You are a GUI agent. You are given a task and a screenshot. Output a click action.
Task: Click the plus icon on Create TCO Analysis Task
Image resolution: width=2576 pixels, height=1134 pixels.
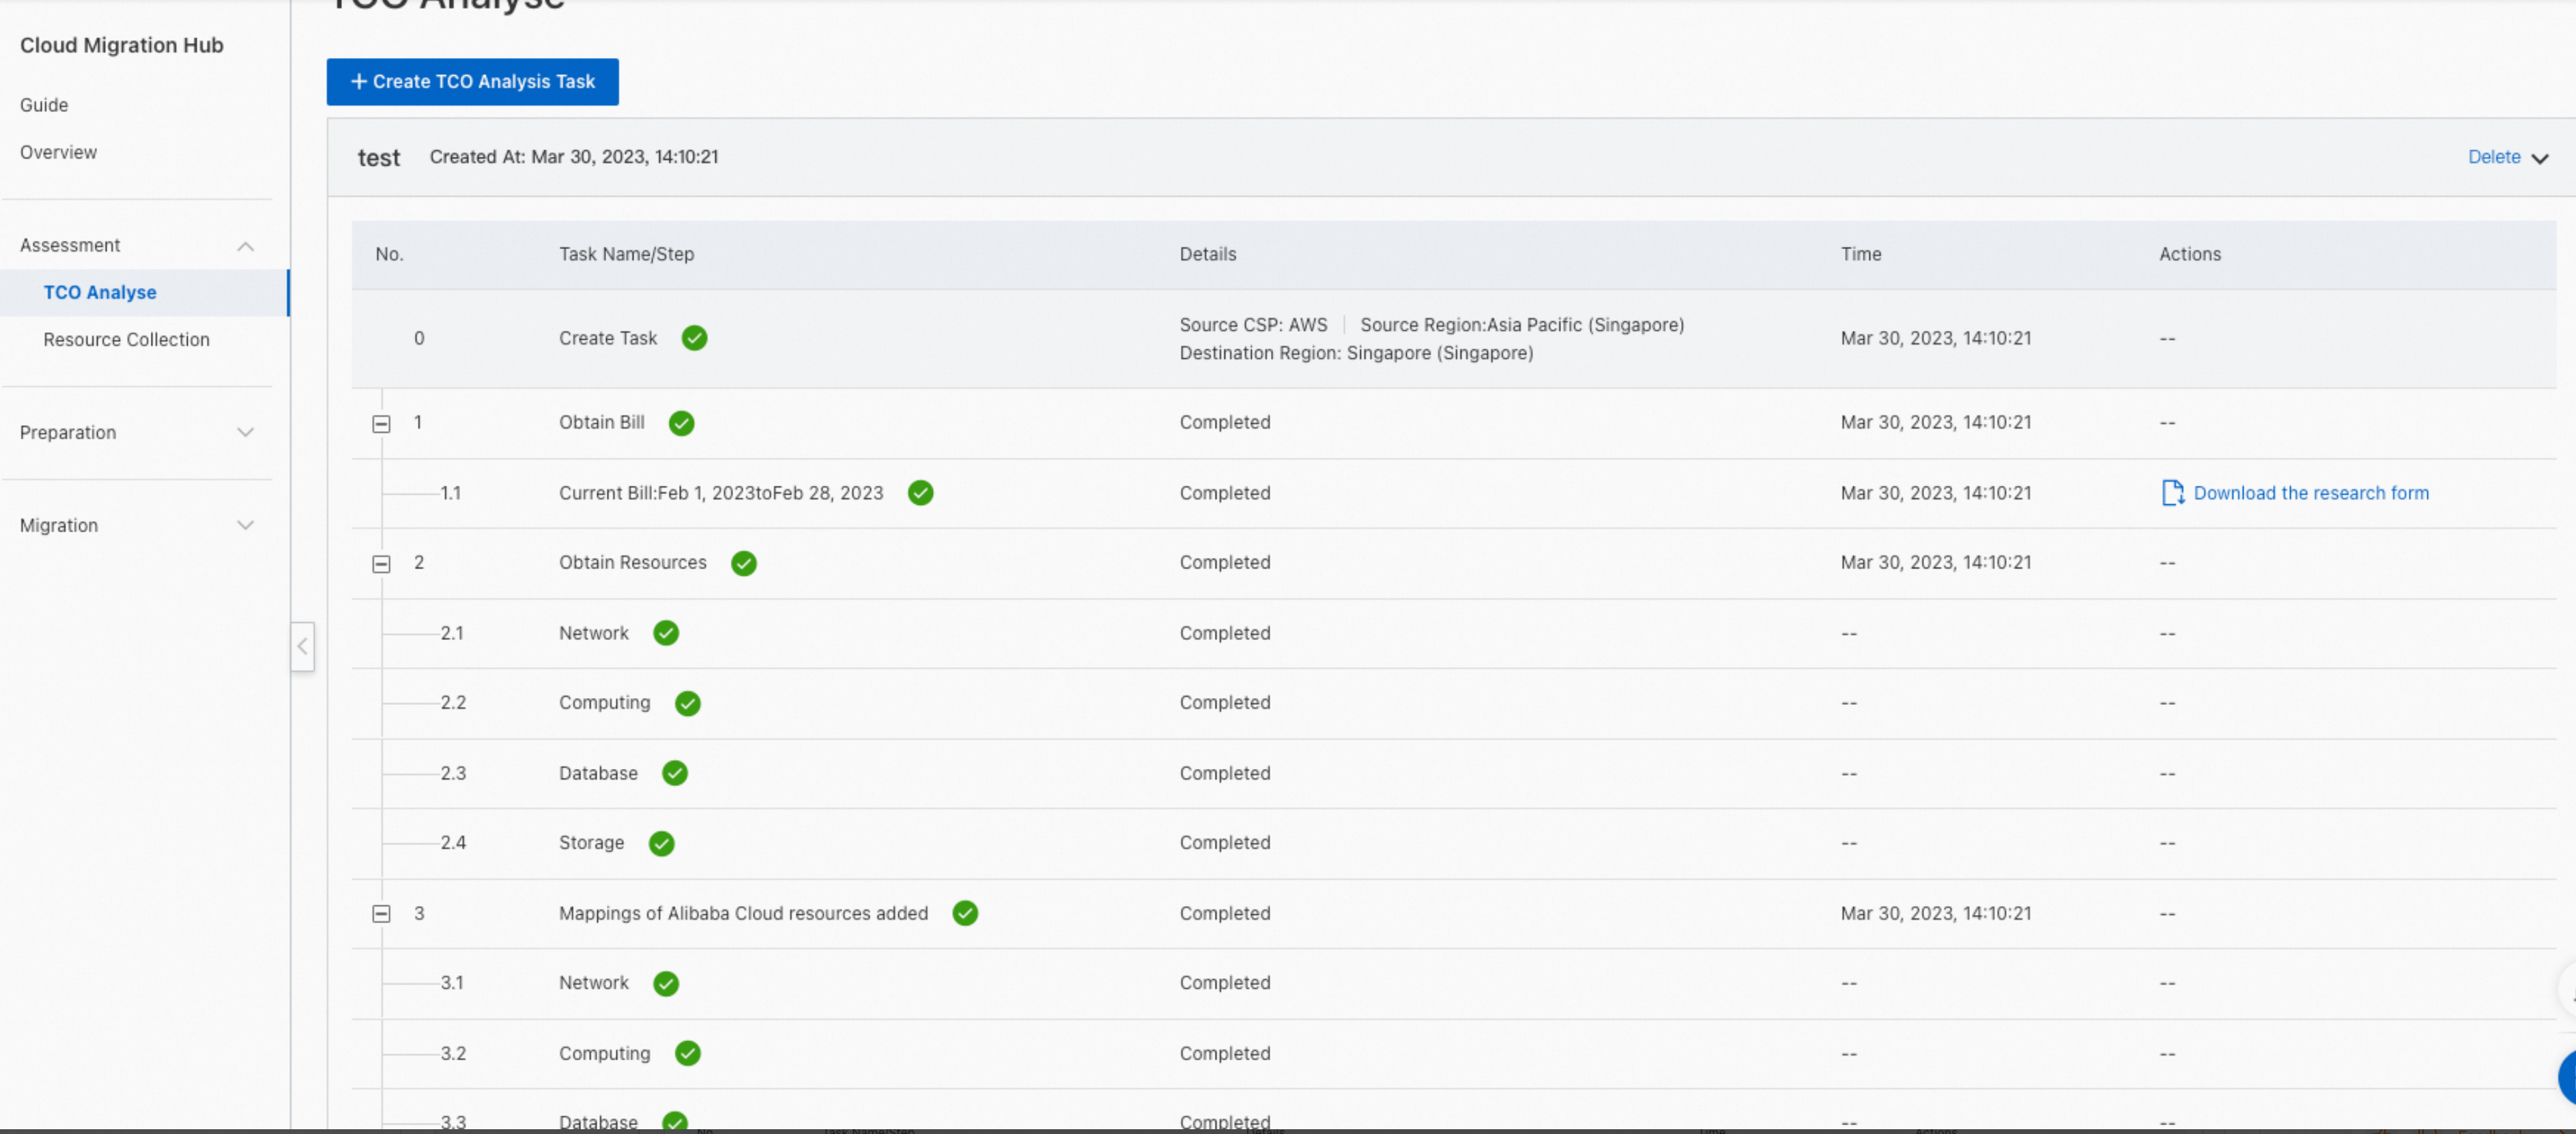coord(359,82)
